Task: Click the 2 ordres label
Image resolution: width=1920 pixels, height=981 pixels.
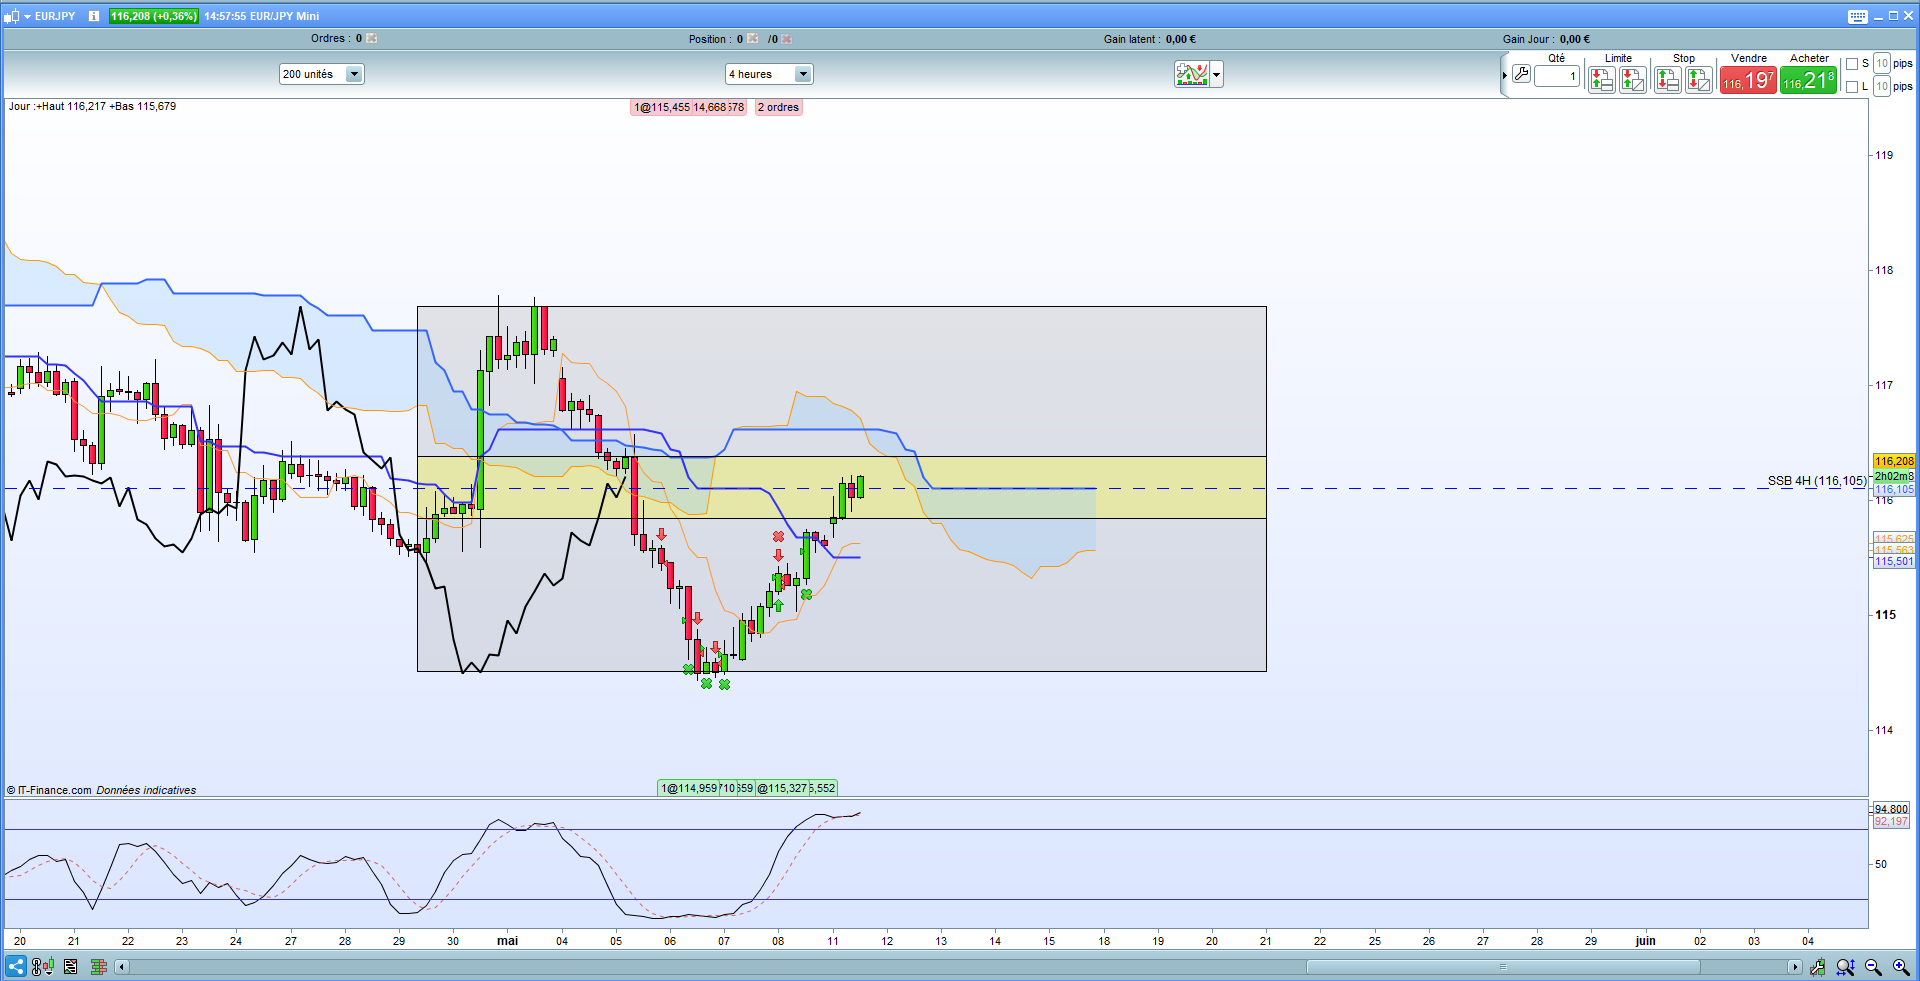Action: tap(778, 107)
